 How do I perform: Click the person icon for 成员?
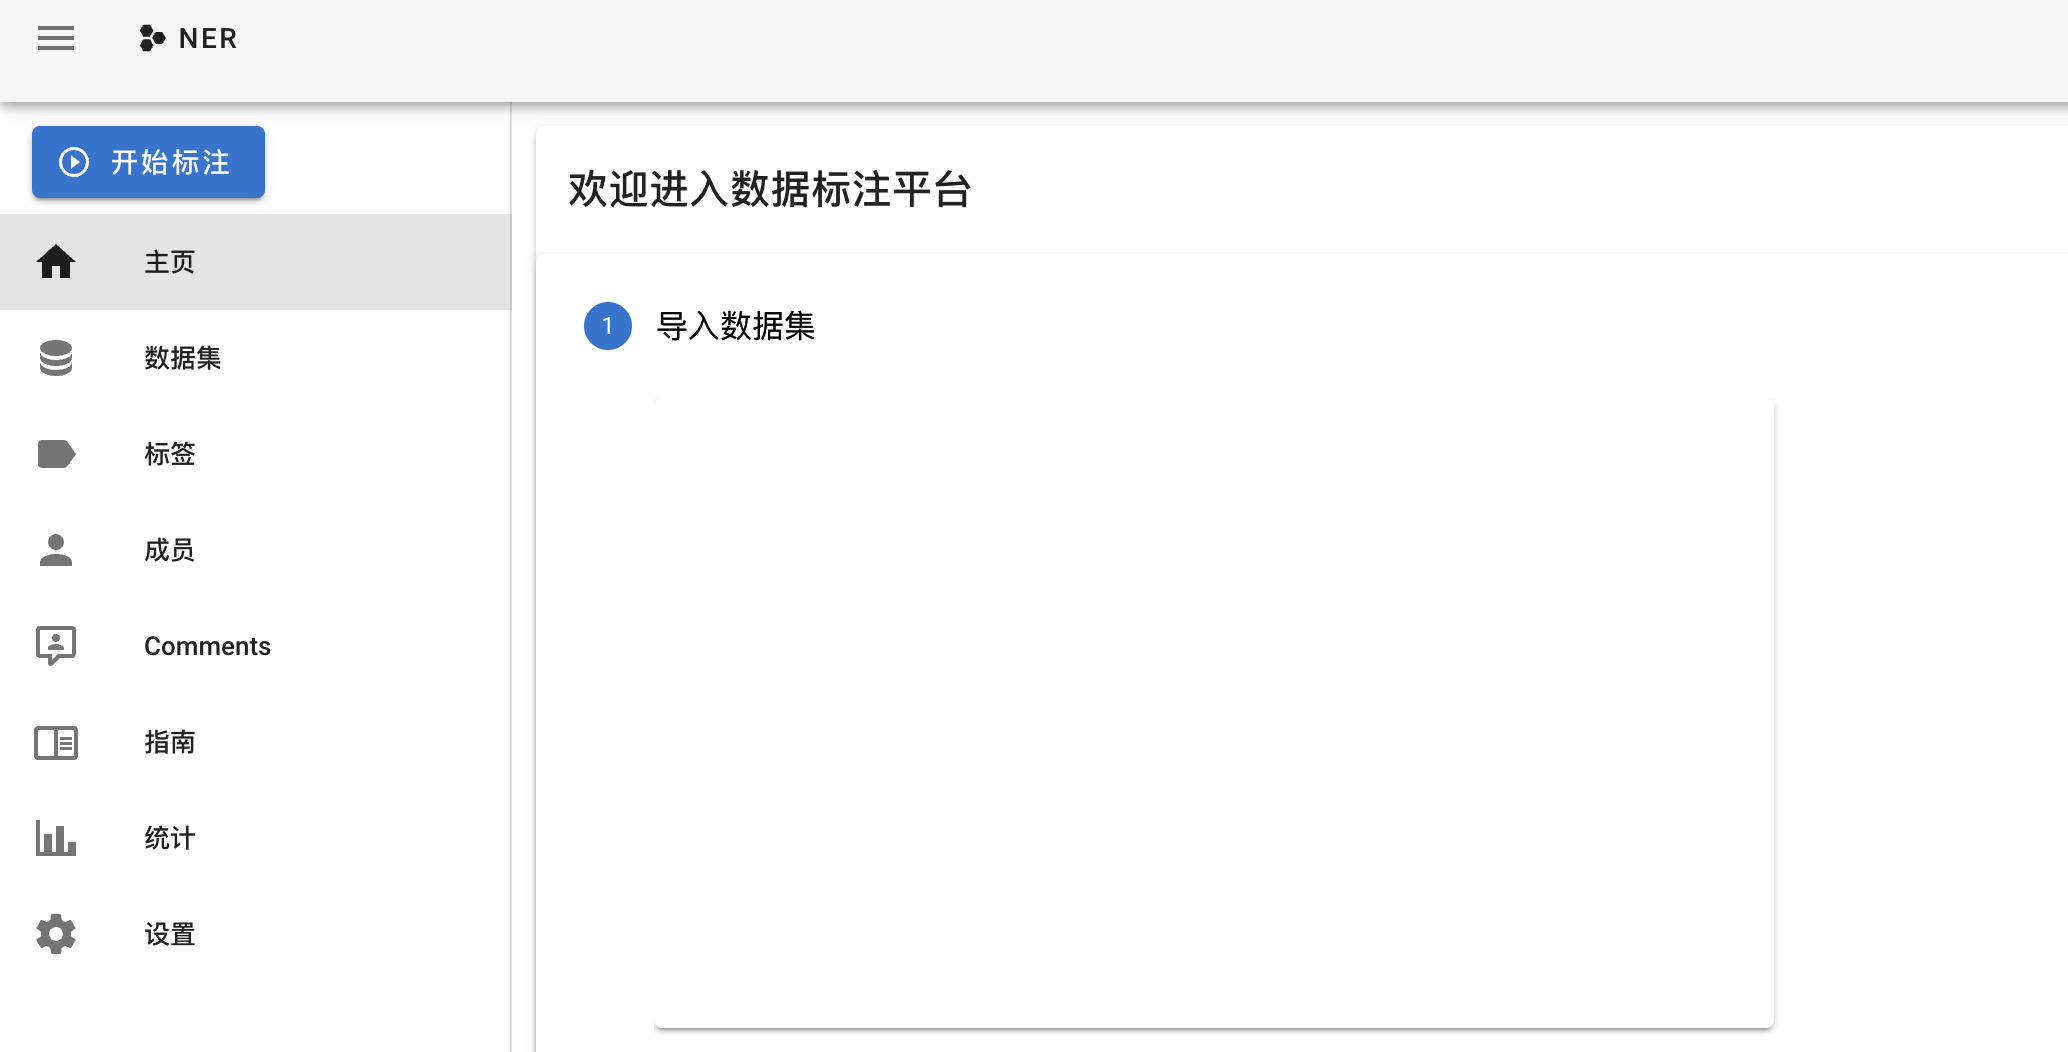pyautogui.click(x=56, y=550)
